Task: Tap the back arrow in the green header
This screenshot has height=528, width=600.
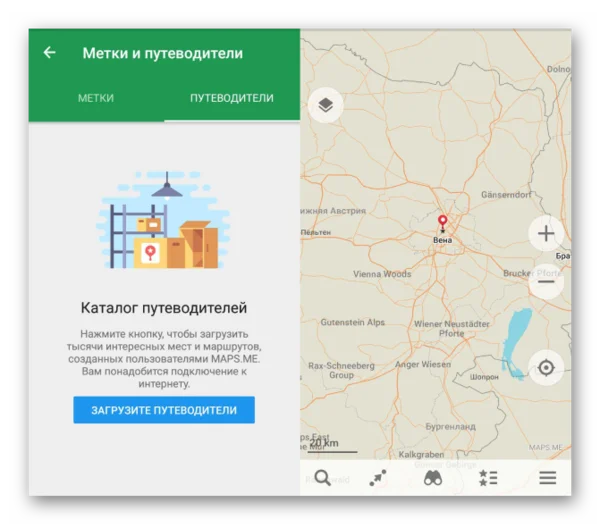Action: pos(49,53)
